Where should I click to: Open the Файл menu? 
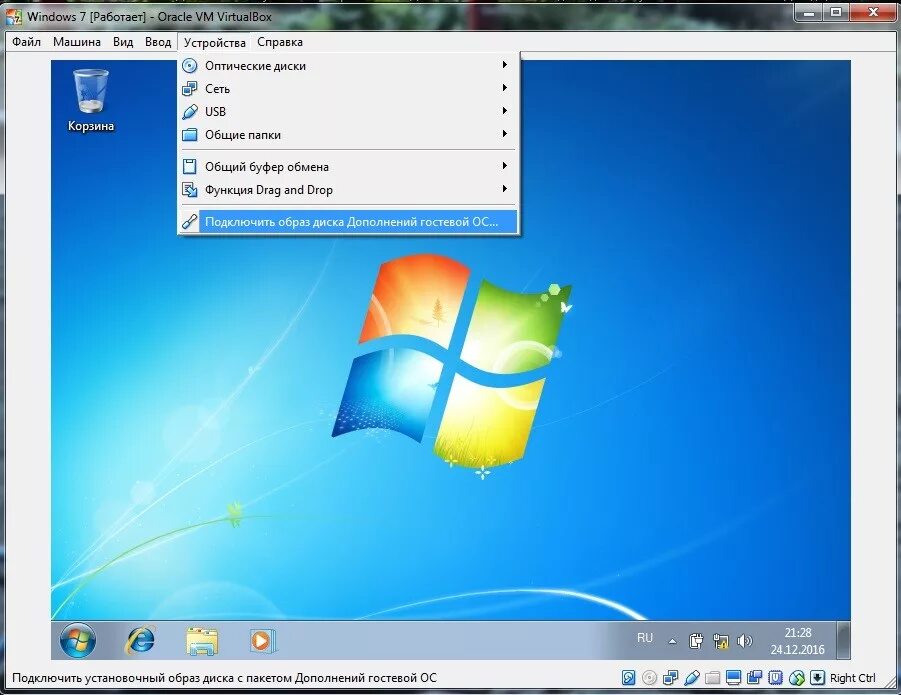point(26,42)
